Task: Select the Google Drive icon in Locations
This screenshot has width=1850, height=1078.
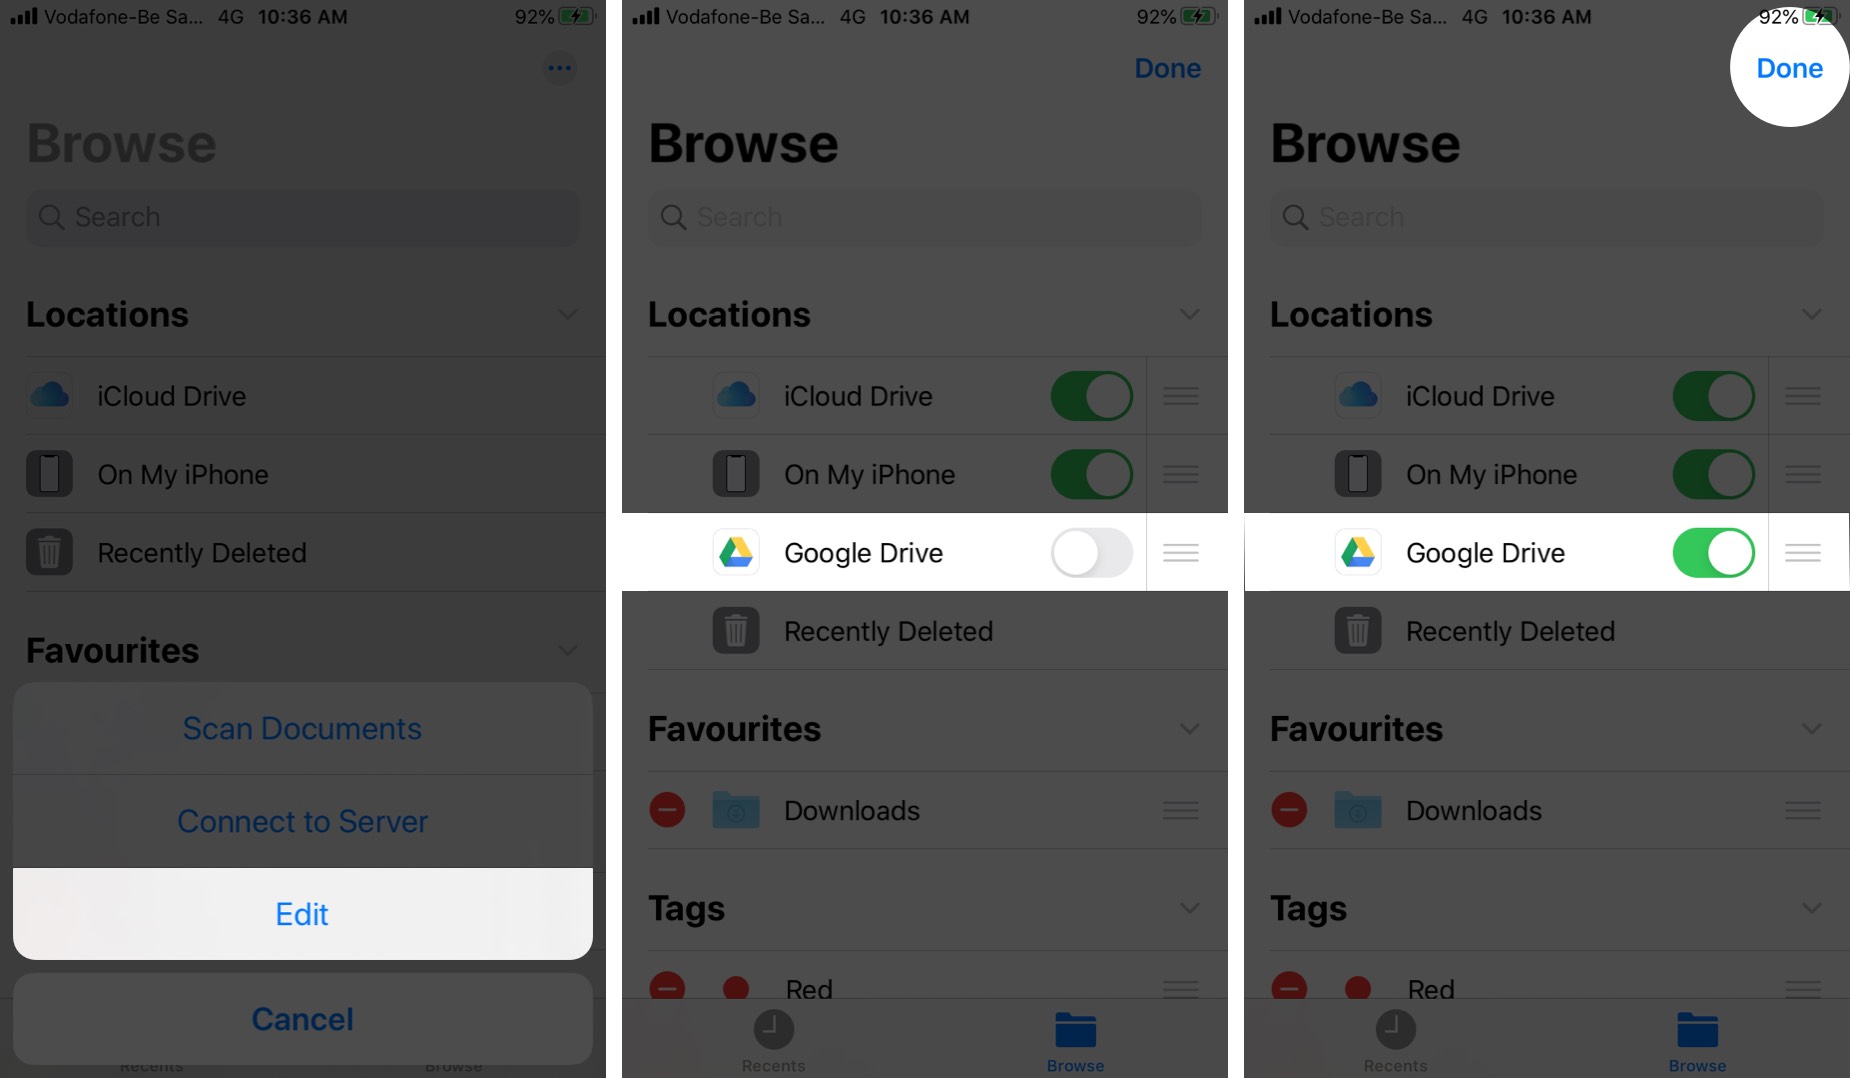Action: click(x=736, y=552)
